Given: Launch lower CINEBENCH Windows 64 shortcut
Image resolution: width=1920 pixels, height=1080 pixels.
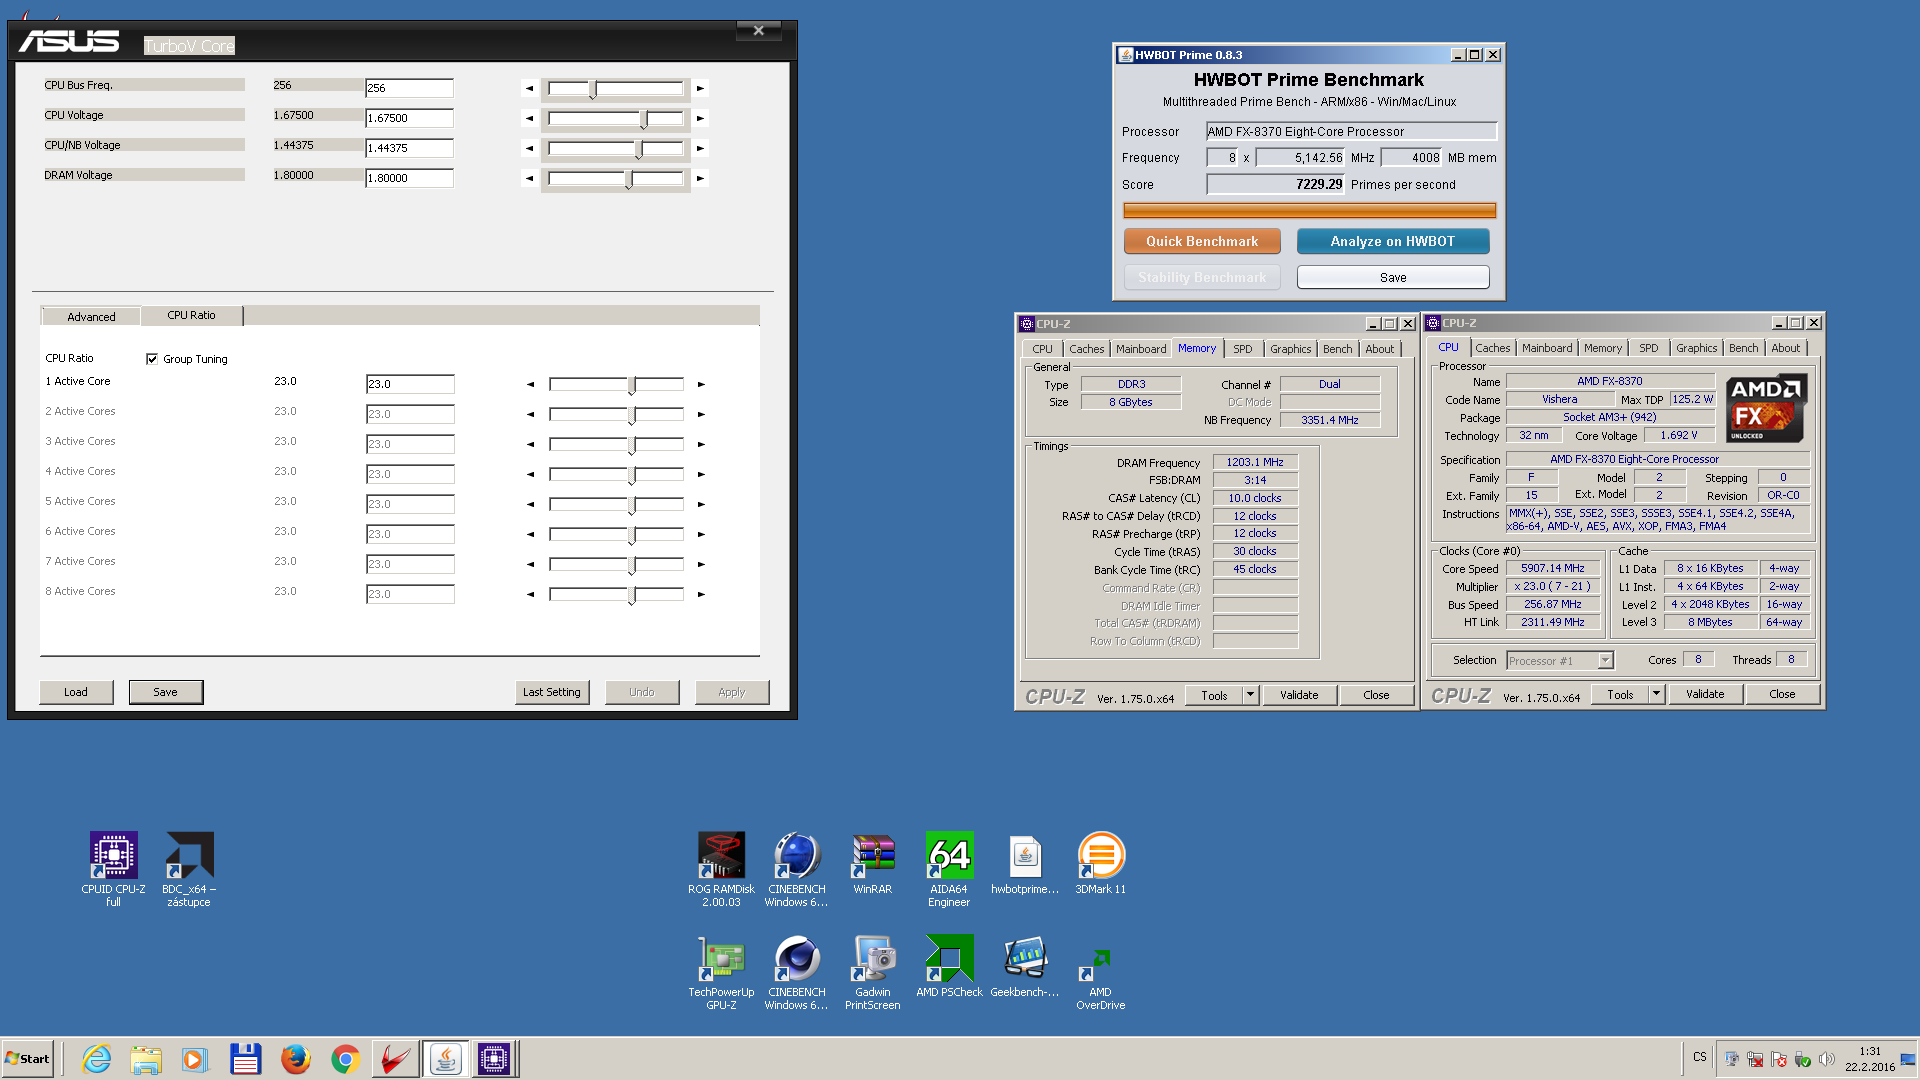Looking at the screenshot, I should pyautogui.click(x=797, y=972).
